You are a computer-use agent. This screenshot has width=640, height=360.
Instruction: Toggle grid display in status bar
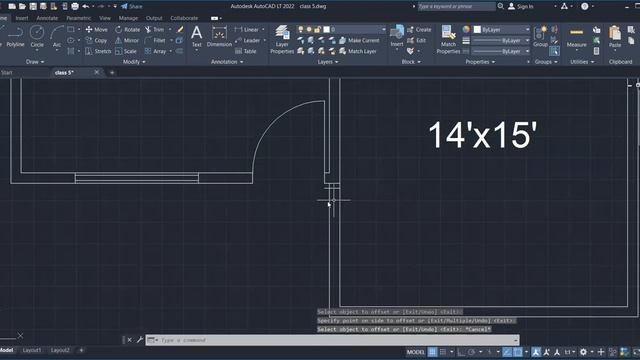click(432, 352)
